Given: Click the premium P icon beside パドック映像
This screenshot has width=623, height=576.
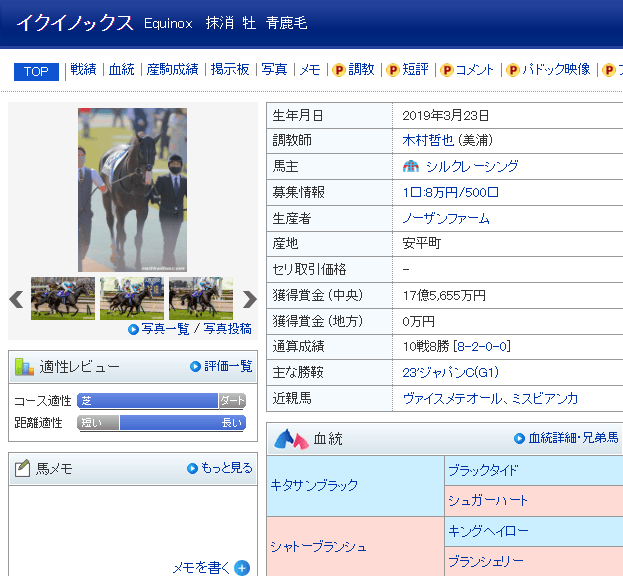Looking at the screenshot, I should pyautogui.click(x=513, y=70).
